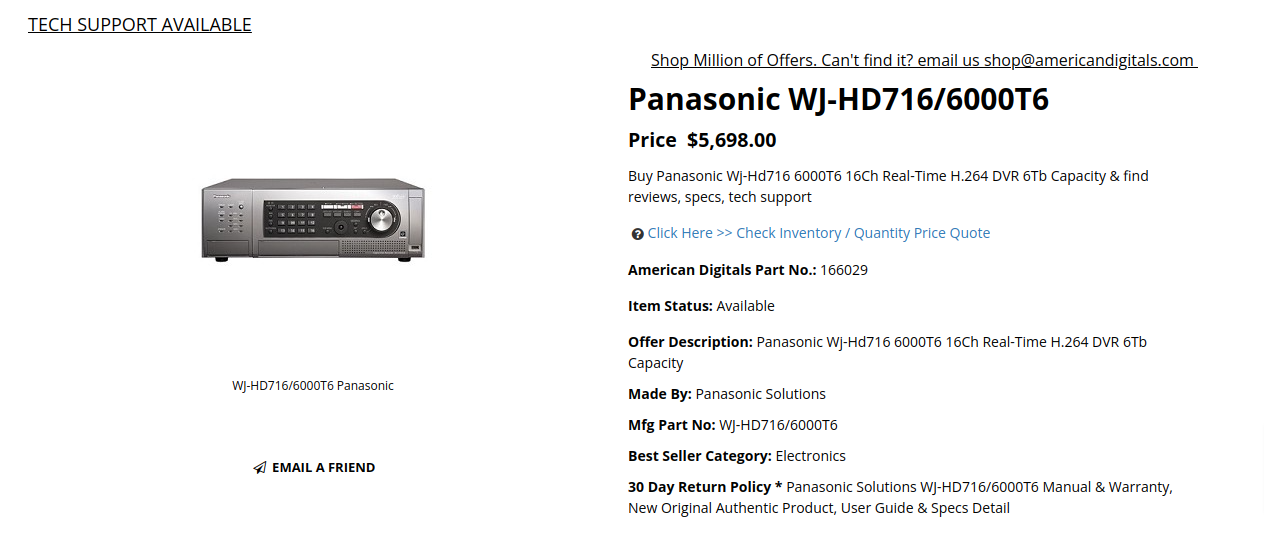This screenshot has width=1264, height=540.
Task: Click the paper plane icon beside Email a Friend
Action: coord(260,468)
